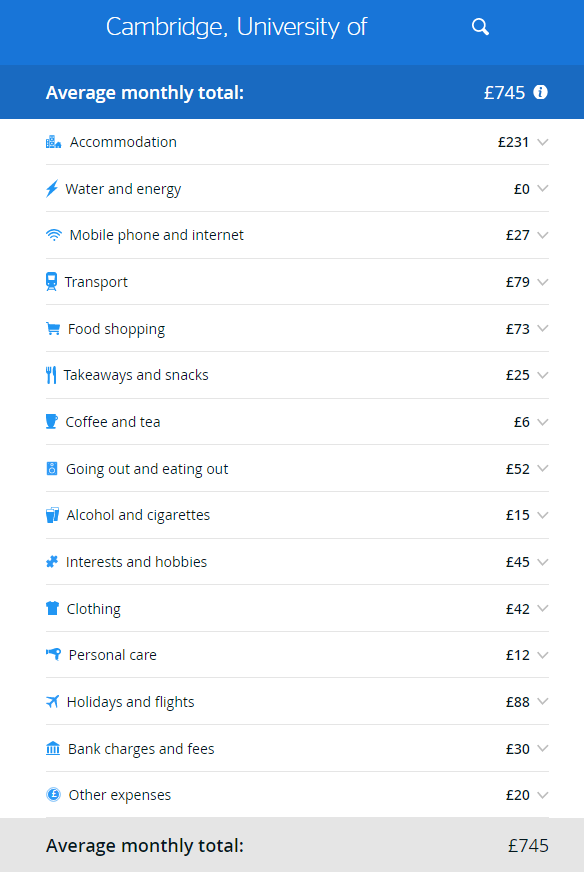Click the wifi icon for Mobile phone and internet

[x=53, y=235]
